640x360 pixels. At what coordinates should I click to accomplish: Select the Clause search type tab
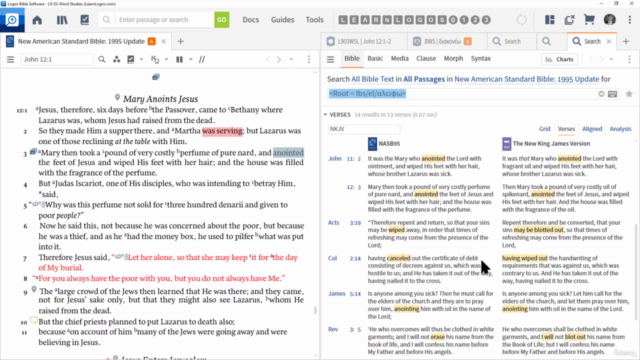426,58
